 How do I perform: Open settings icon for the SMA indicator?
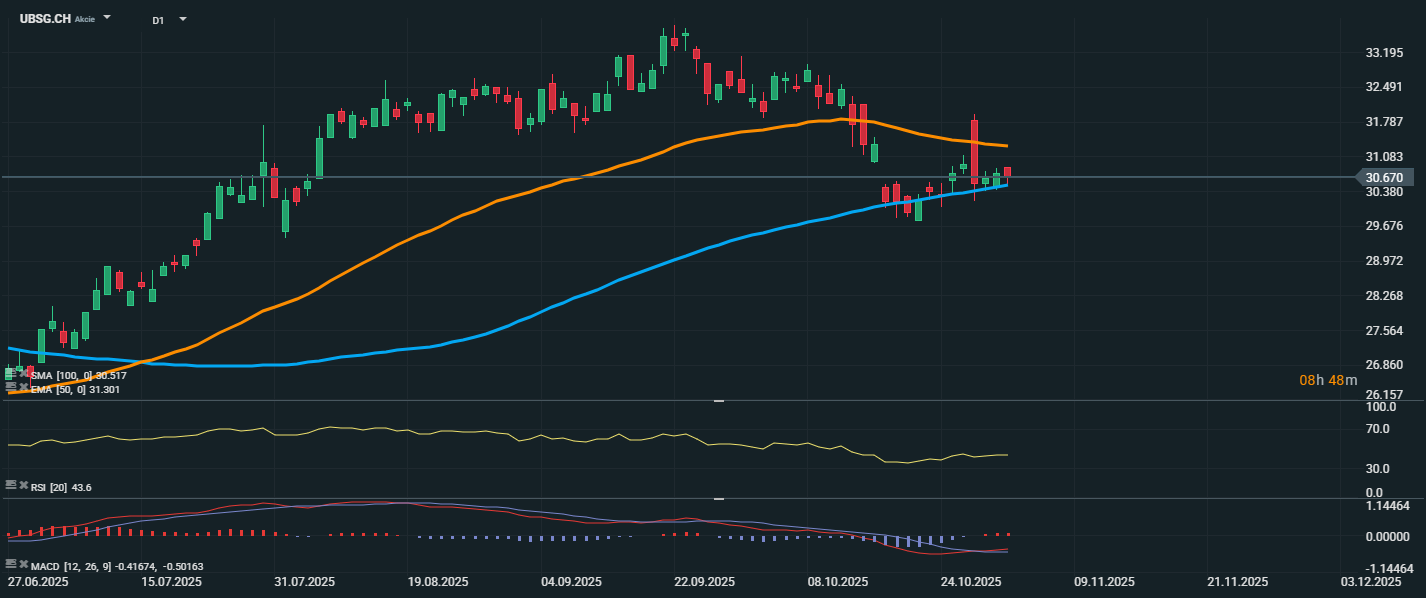pyautogui.click(x=11, y=374)
